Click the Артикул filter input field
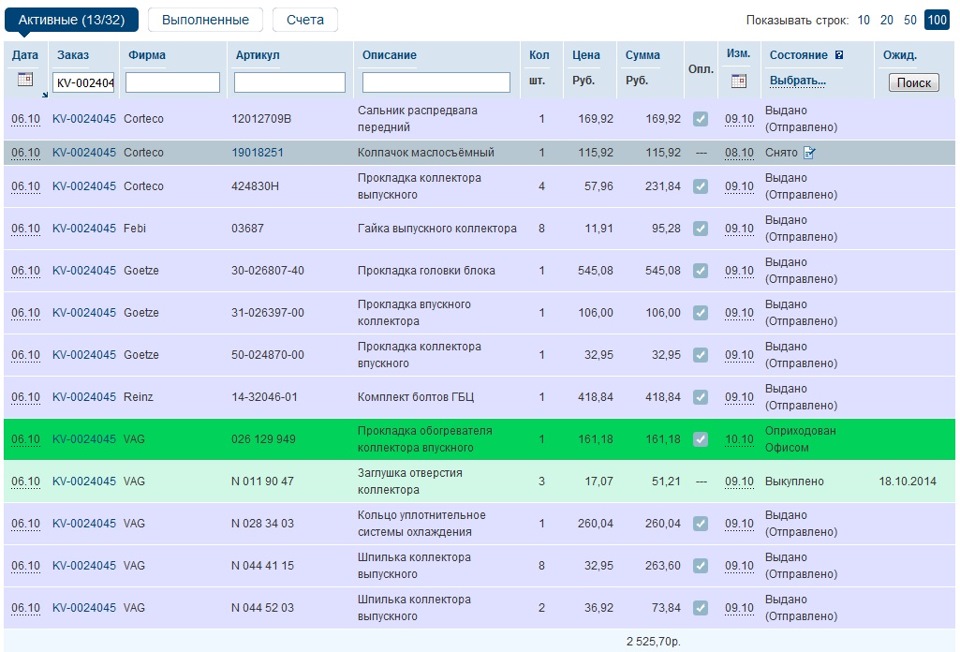Image resolution: width=960 pixels, height=652 pixels. (289, 83)
